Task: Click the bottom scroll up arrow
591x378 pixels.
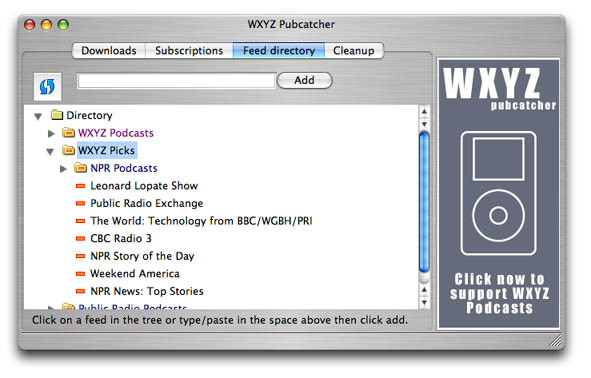Action: click(x=424, y=289)
